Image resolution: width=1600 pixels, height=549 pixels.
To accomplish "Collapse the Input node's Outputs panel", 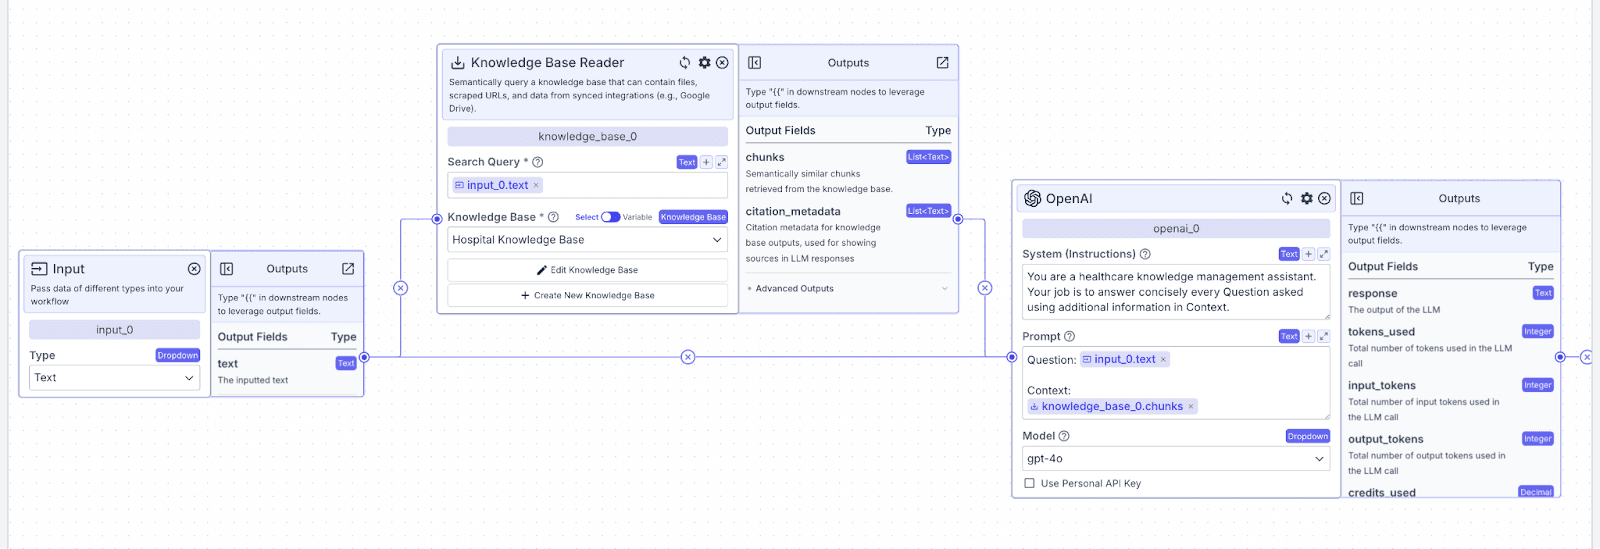I will 227,269.
